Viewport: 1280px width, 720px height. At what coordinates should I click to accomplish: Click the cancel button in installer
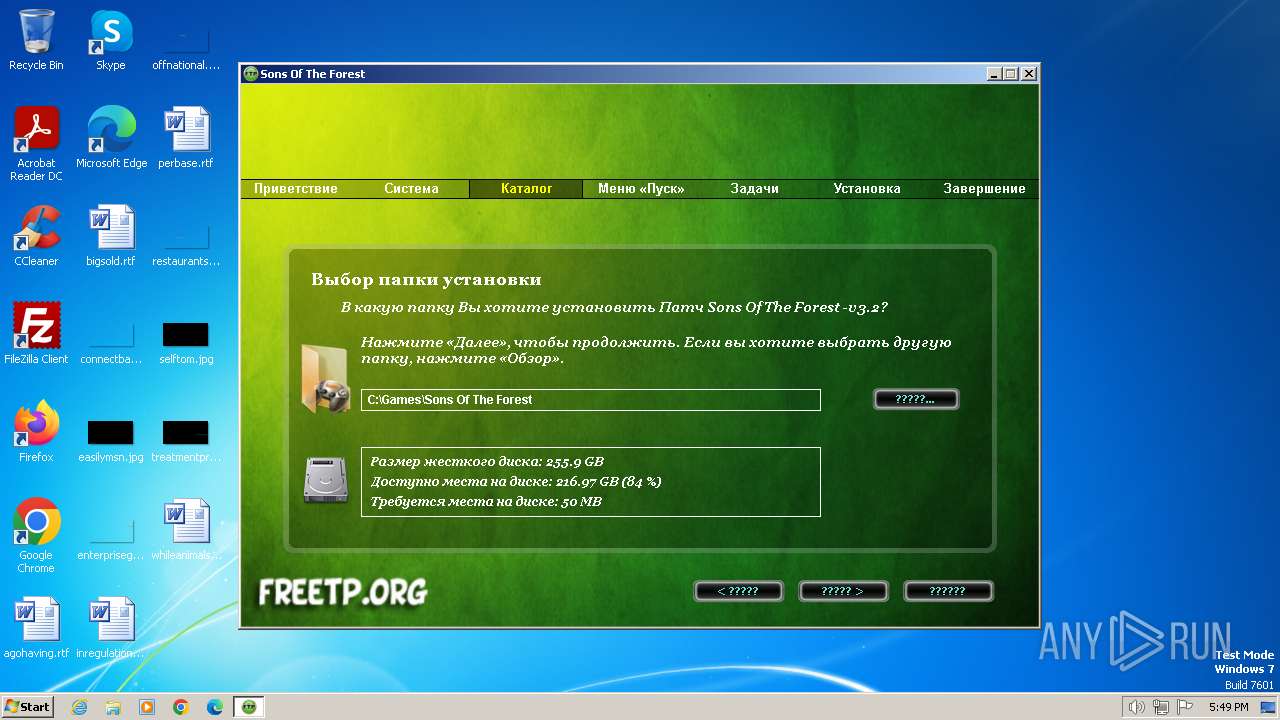948,591
